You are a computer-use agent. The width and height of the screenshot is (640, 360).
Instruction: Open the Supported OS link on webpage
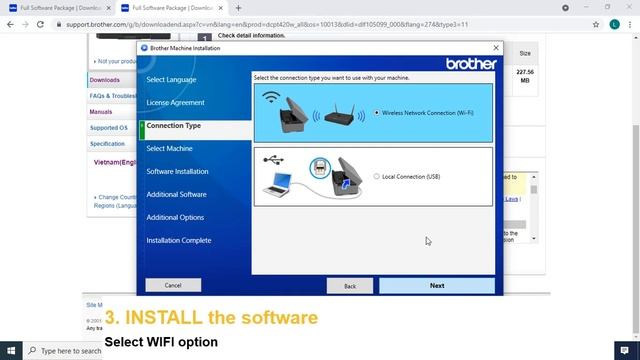109,128
